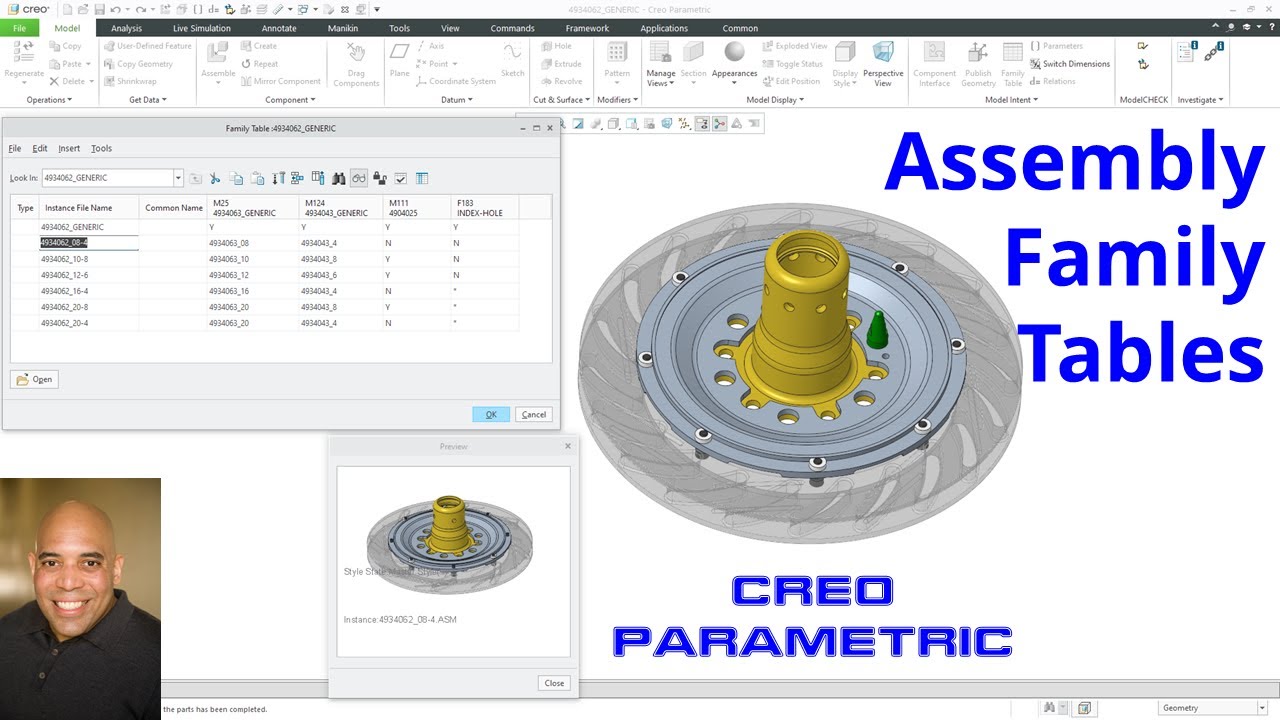Image resolution: width=1280 pixels, height=720 pixels.
Task: Click the verify instances checkmark icon
Action: (x=400, y=178)
